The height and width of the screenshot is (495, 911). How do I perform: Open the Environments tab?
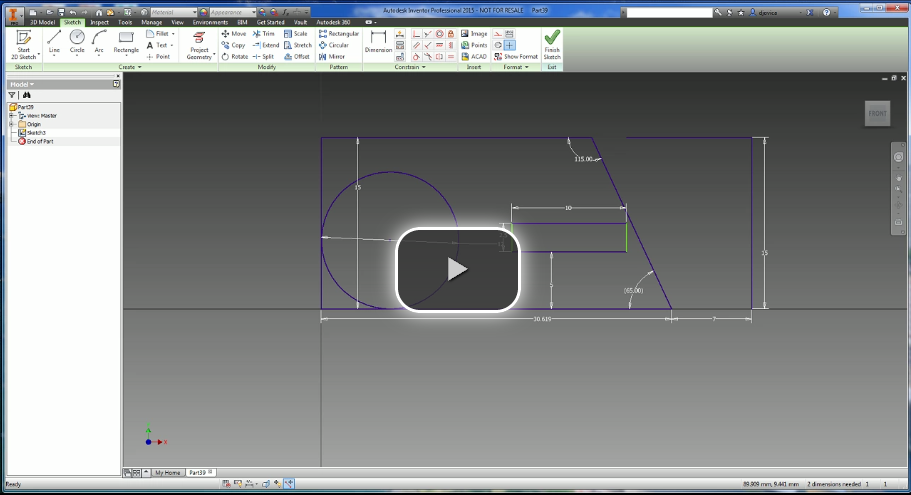(210, 22)
